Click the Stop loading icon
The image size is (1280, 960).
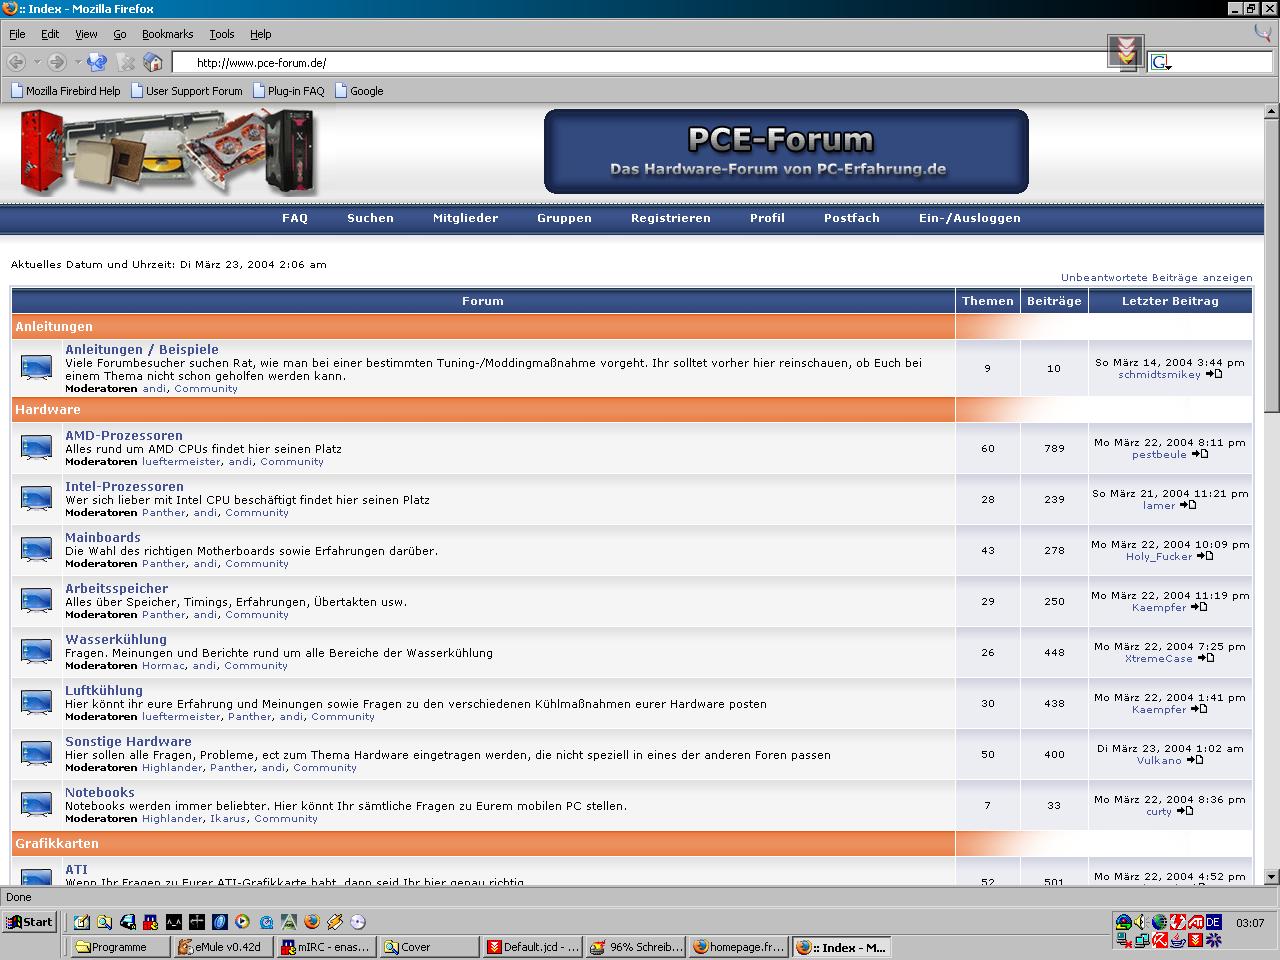click(126, 62)
